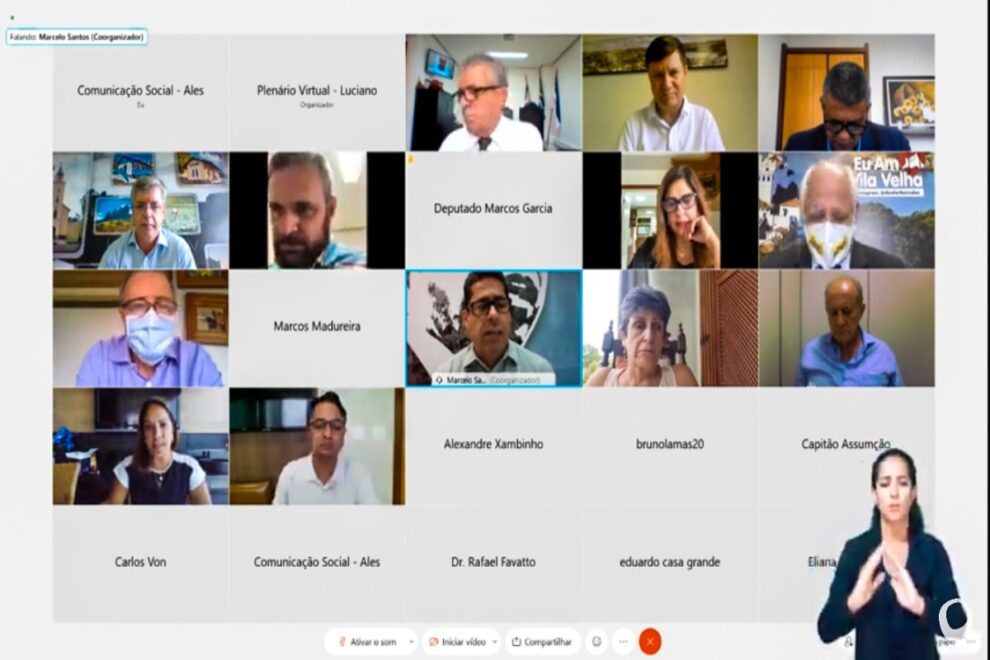
Task: Leave meeting with the red X button
Action: click(x=650, y=642)
